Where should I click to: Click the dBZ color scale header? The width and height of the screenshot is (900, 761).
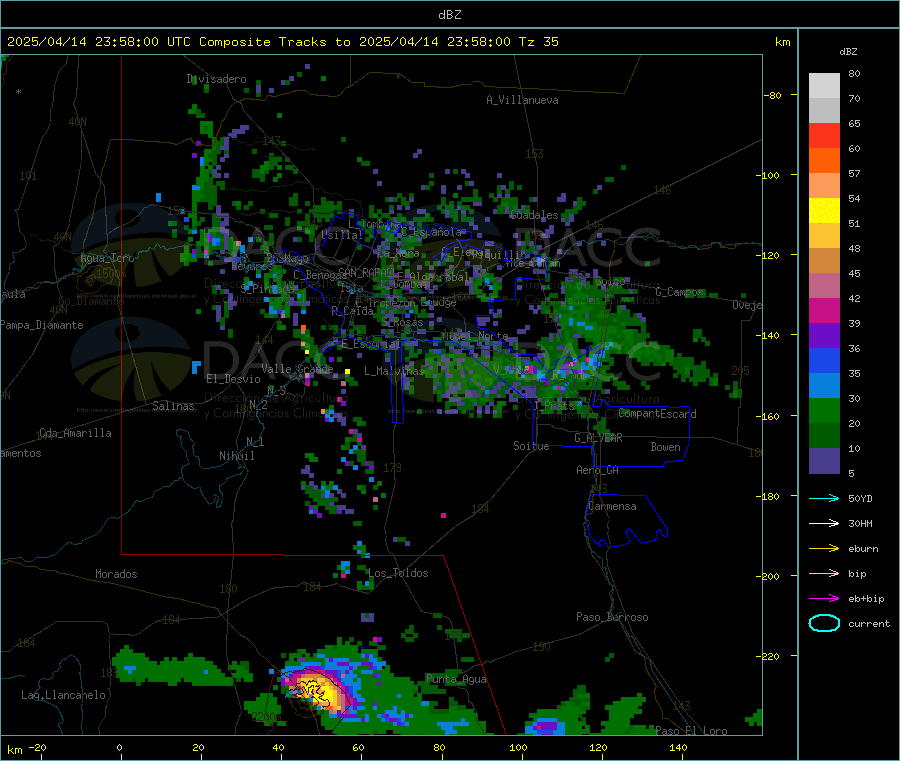pos(848,52)
